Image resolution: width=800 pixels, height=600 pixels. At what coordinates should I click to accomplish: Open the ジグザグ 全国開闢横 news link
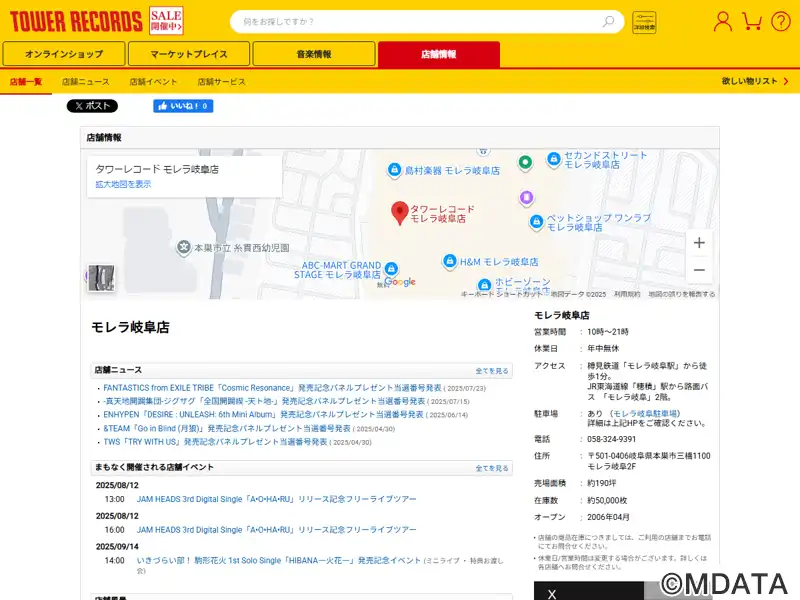tap(264, 401)
